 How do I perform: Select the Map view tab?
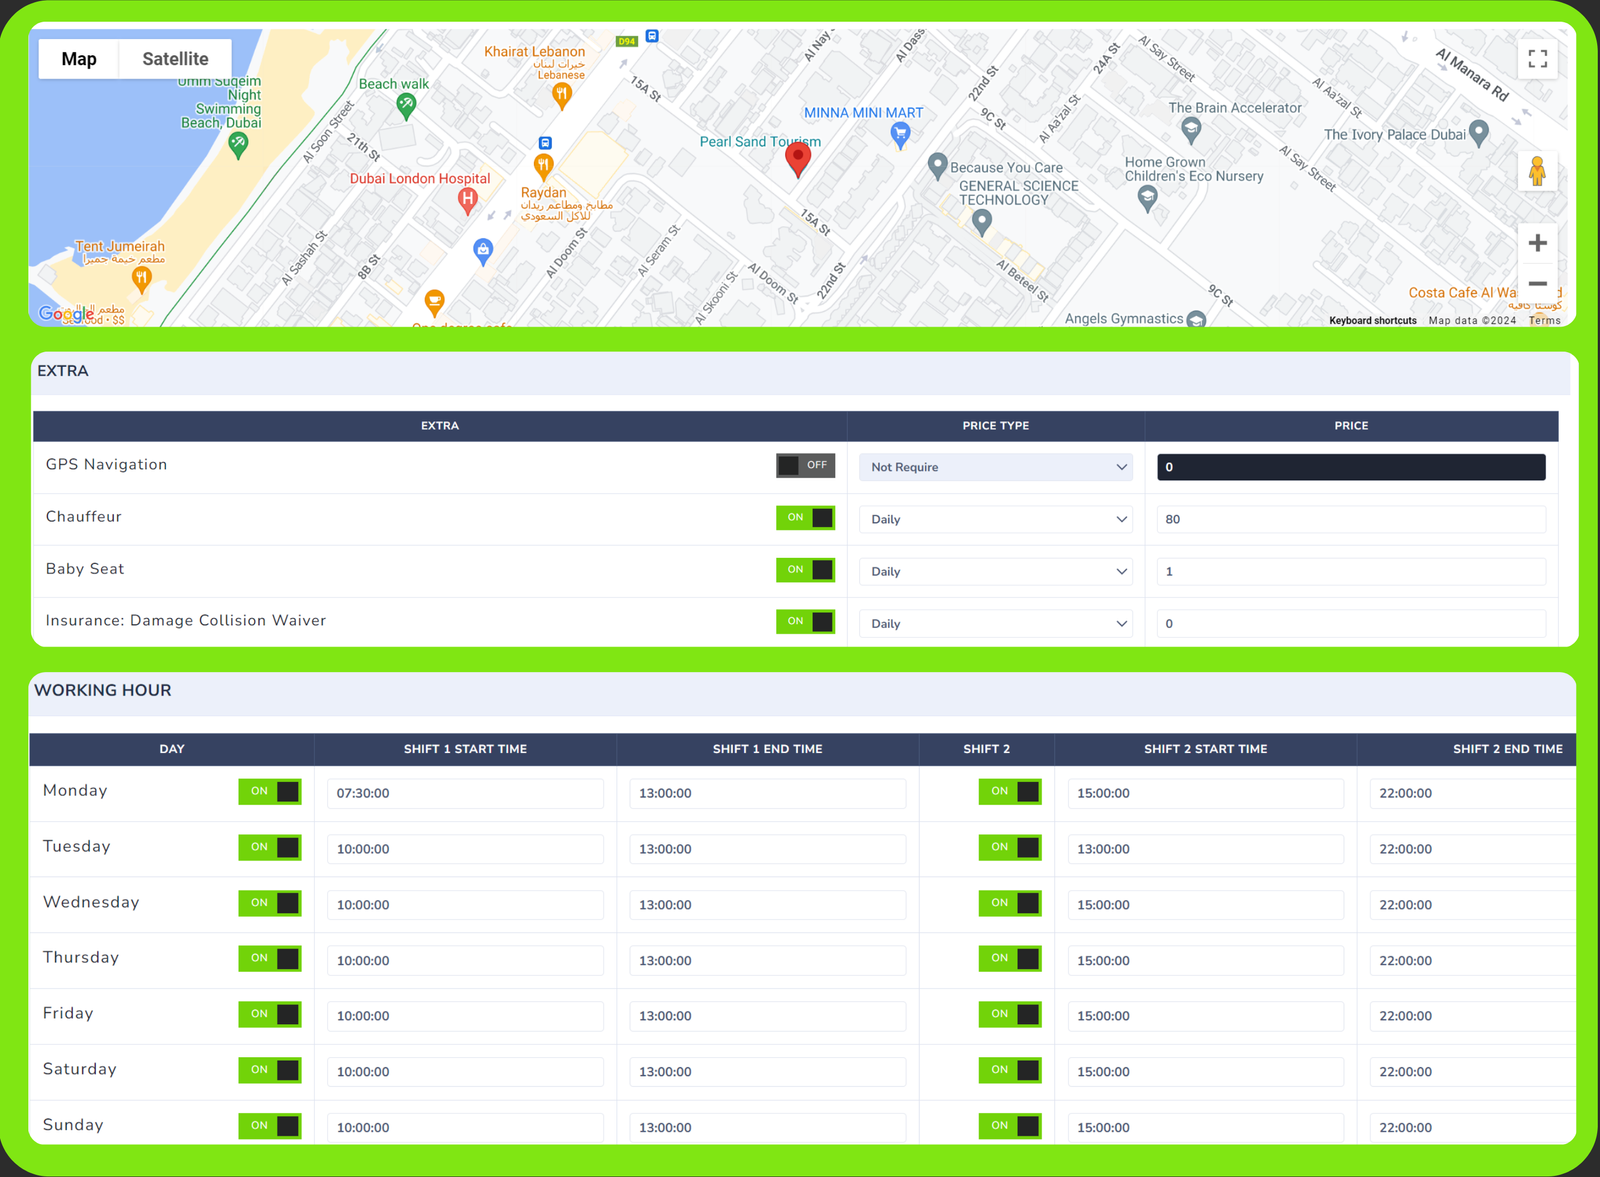[79, 59]
